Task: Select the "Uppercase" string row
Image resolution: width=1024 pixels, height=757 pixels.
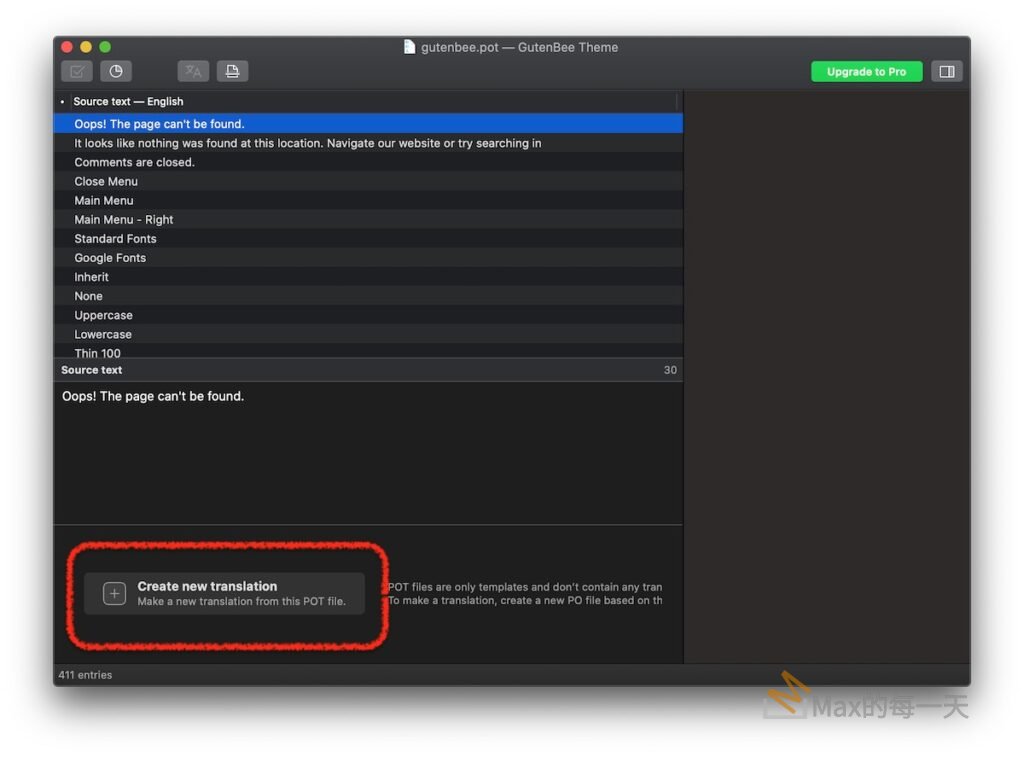Action: tap(103, 315)
